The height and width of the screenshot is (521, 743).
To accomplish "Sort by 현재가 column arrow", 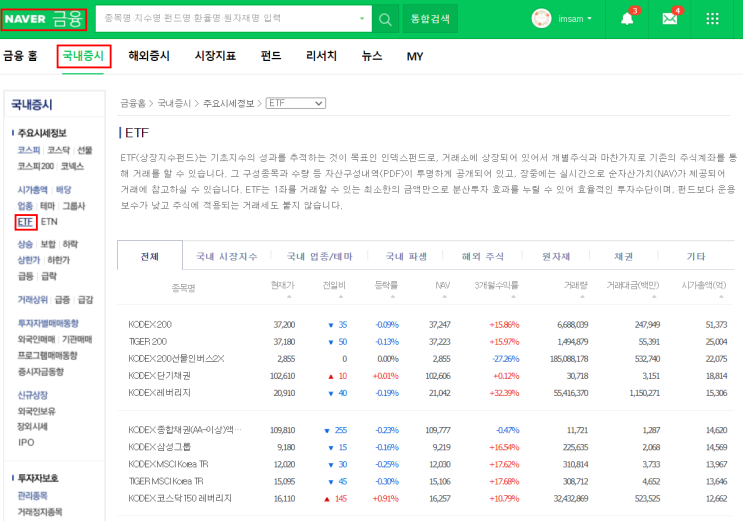I will 289,297.
